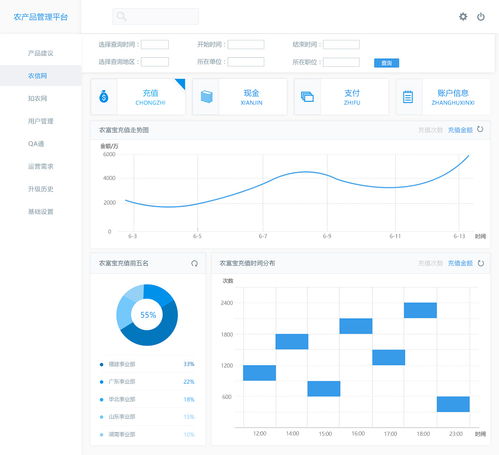The height and width of the screenshot is (455, 499).
Task: Open the query region selection box
Action: (155, 62)
